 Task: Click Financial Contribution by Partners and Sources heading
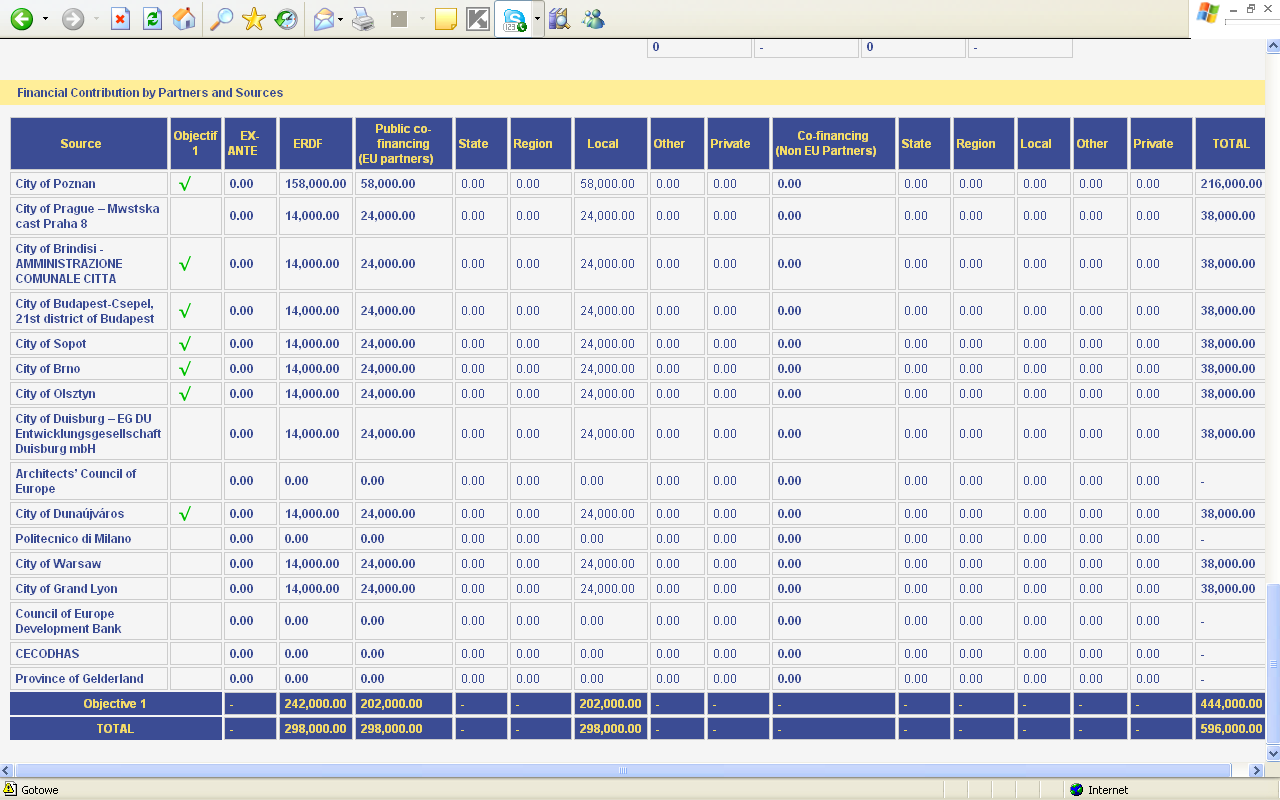pos(150,93)
